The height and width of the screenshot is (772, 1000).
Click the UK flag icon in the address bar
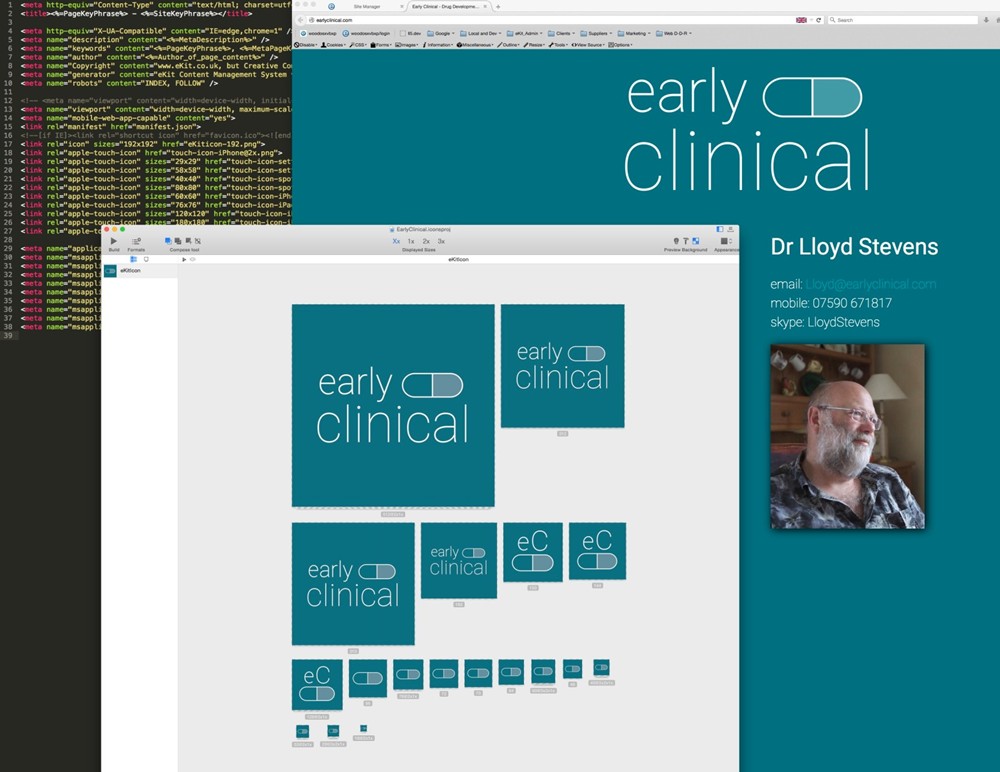(x=801, y=20)
